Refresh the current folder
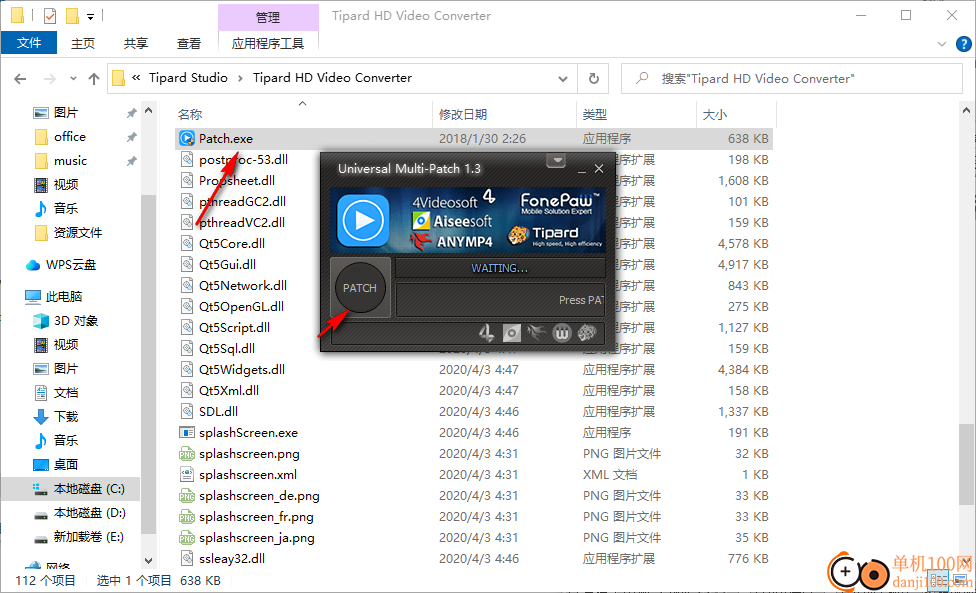The width and height of the screenshot is (976, 593). pos(594,78)
